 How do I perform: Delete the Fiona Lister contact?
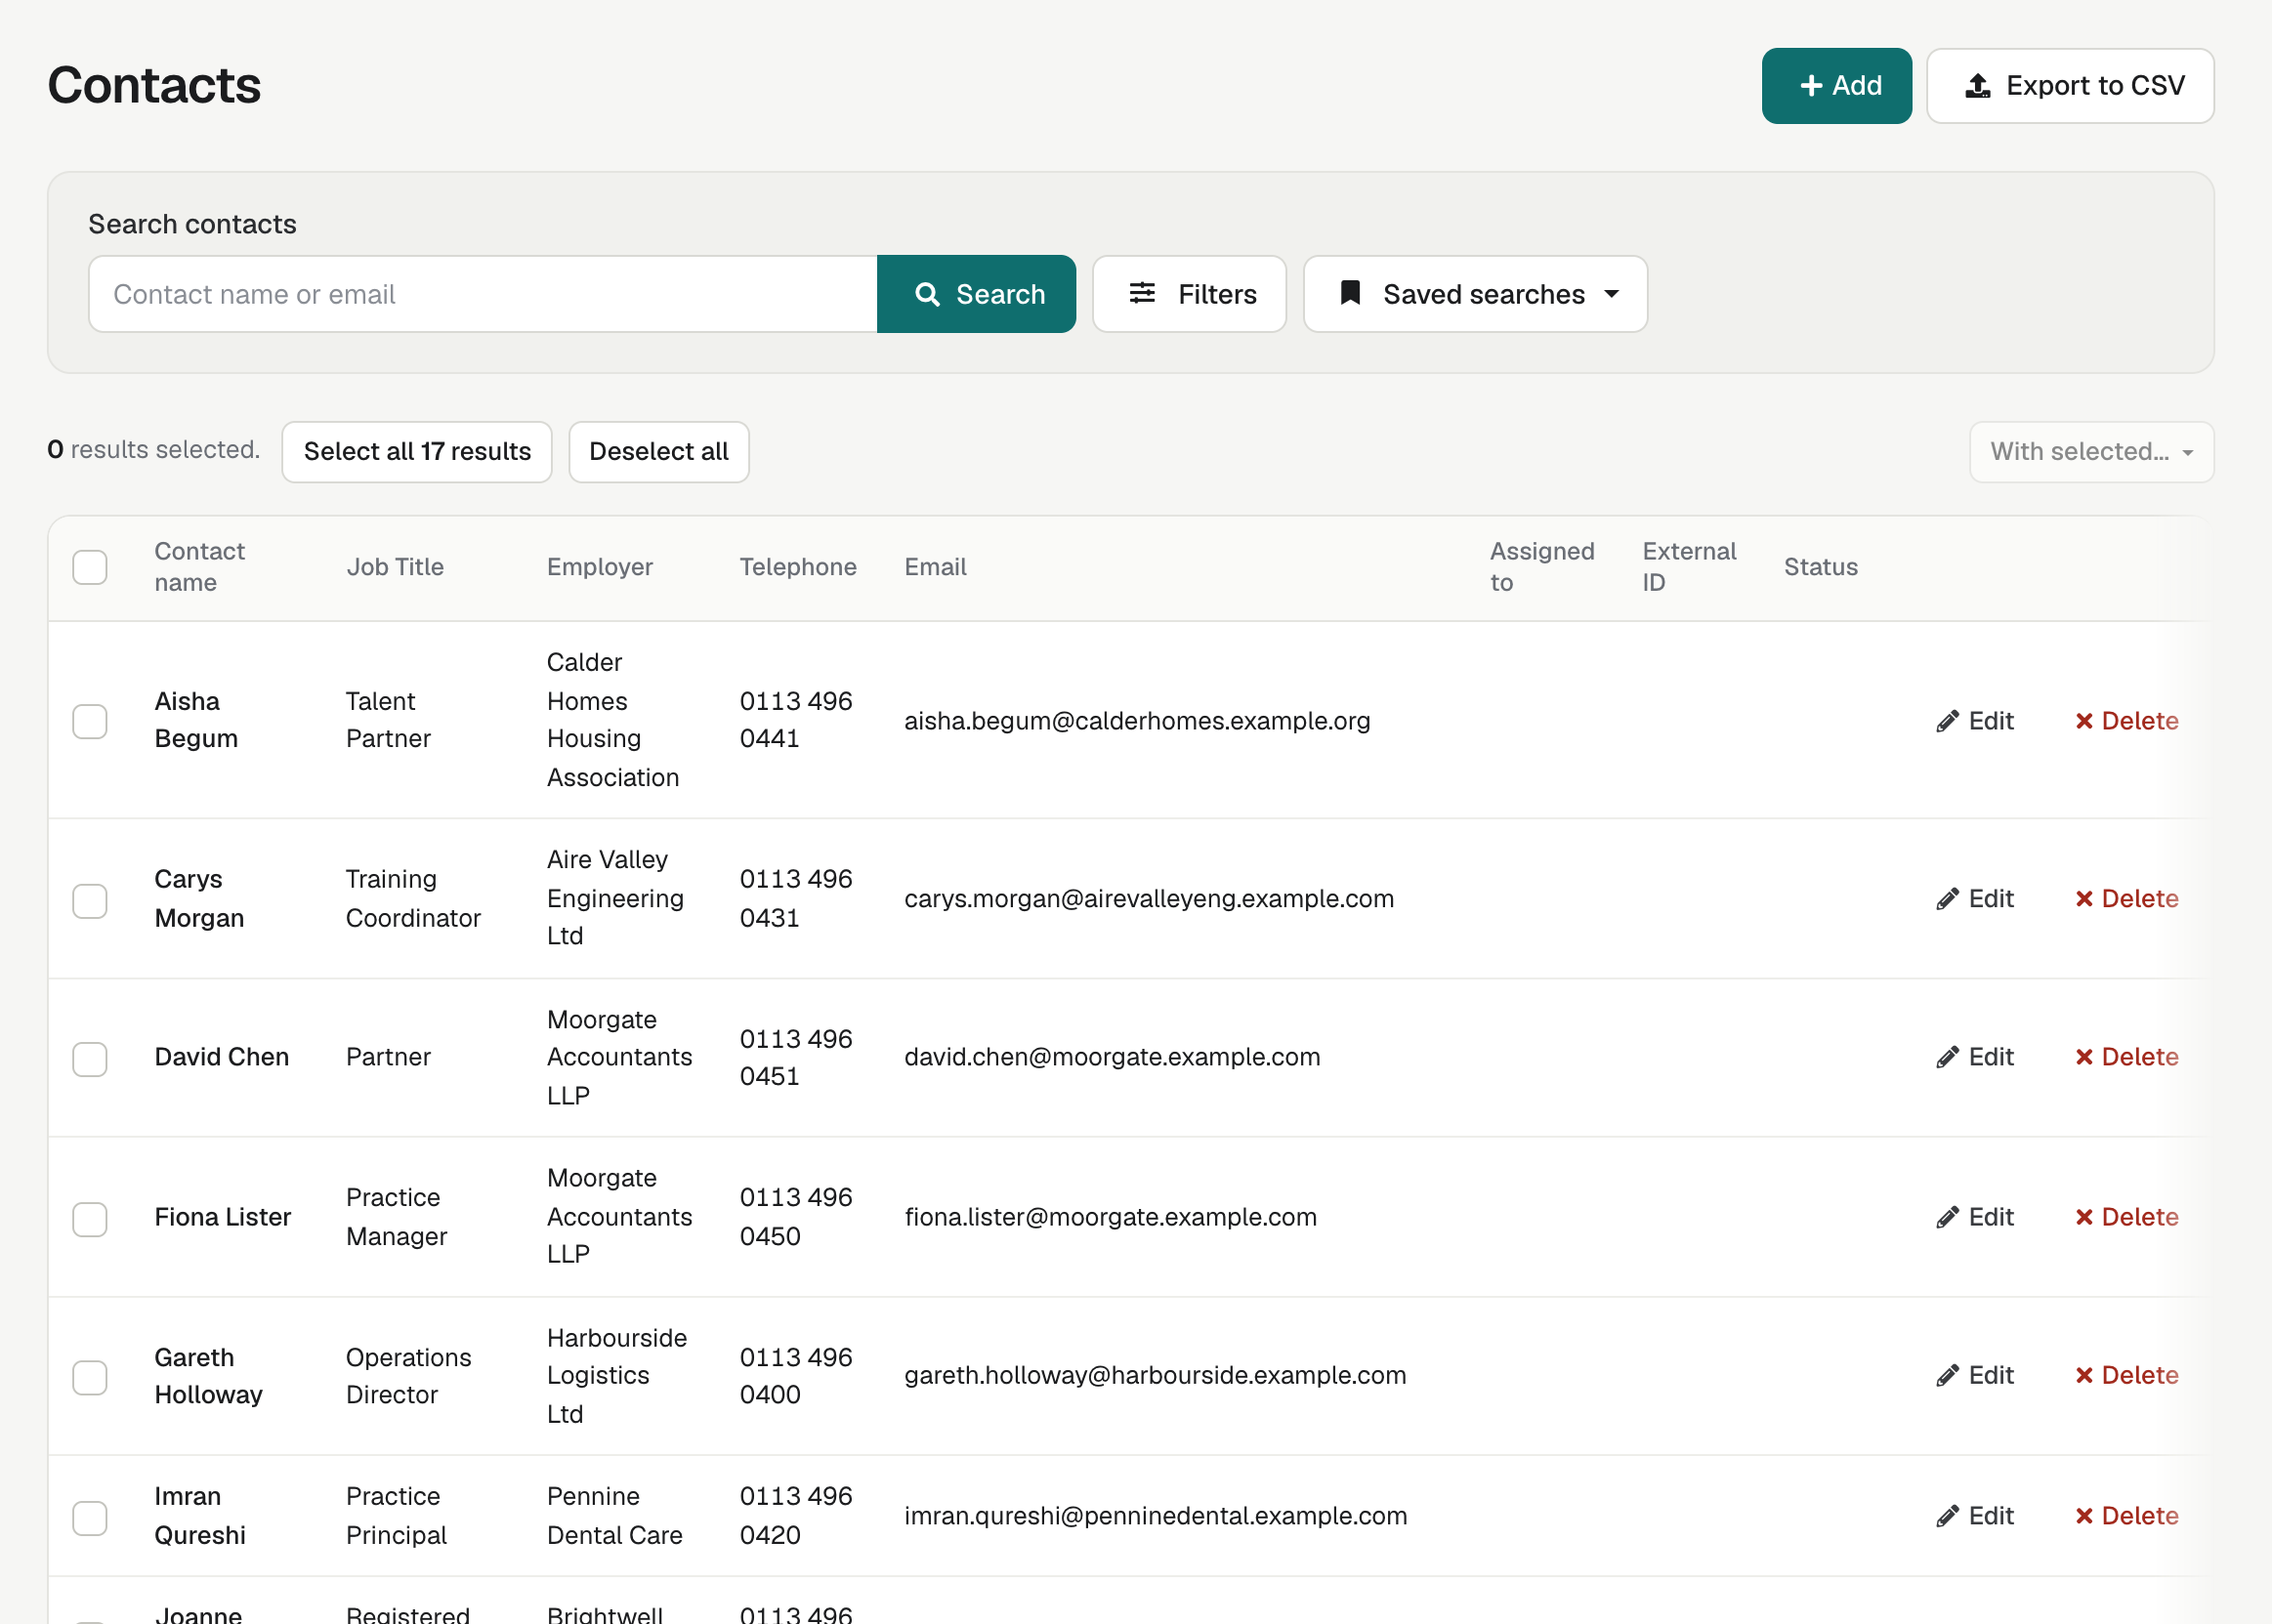pyautogui.click(x=2126, y=1217)
